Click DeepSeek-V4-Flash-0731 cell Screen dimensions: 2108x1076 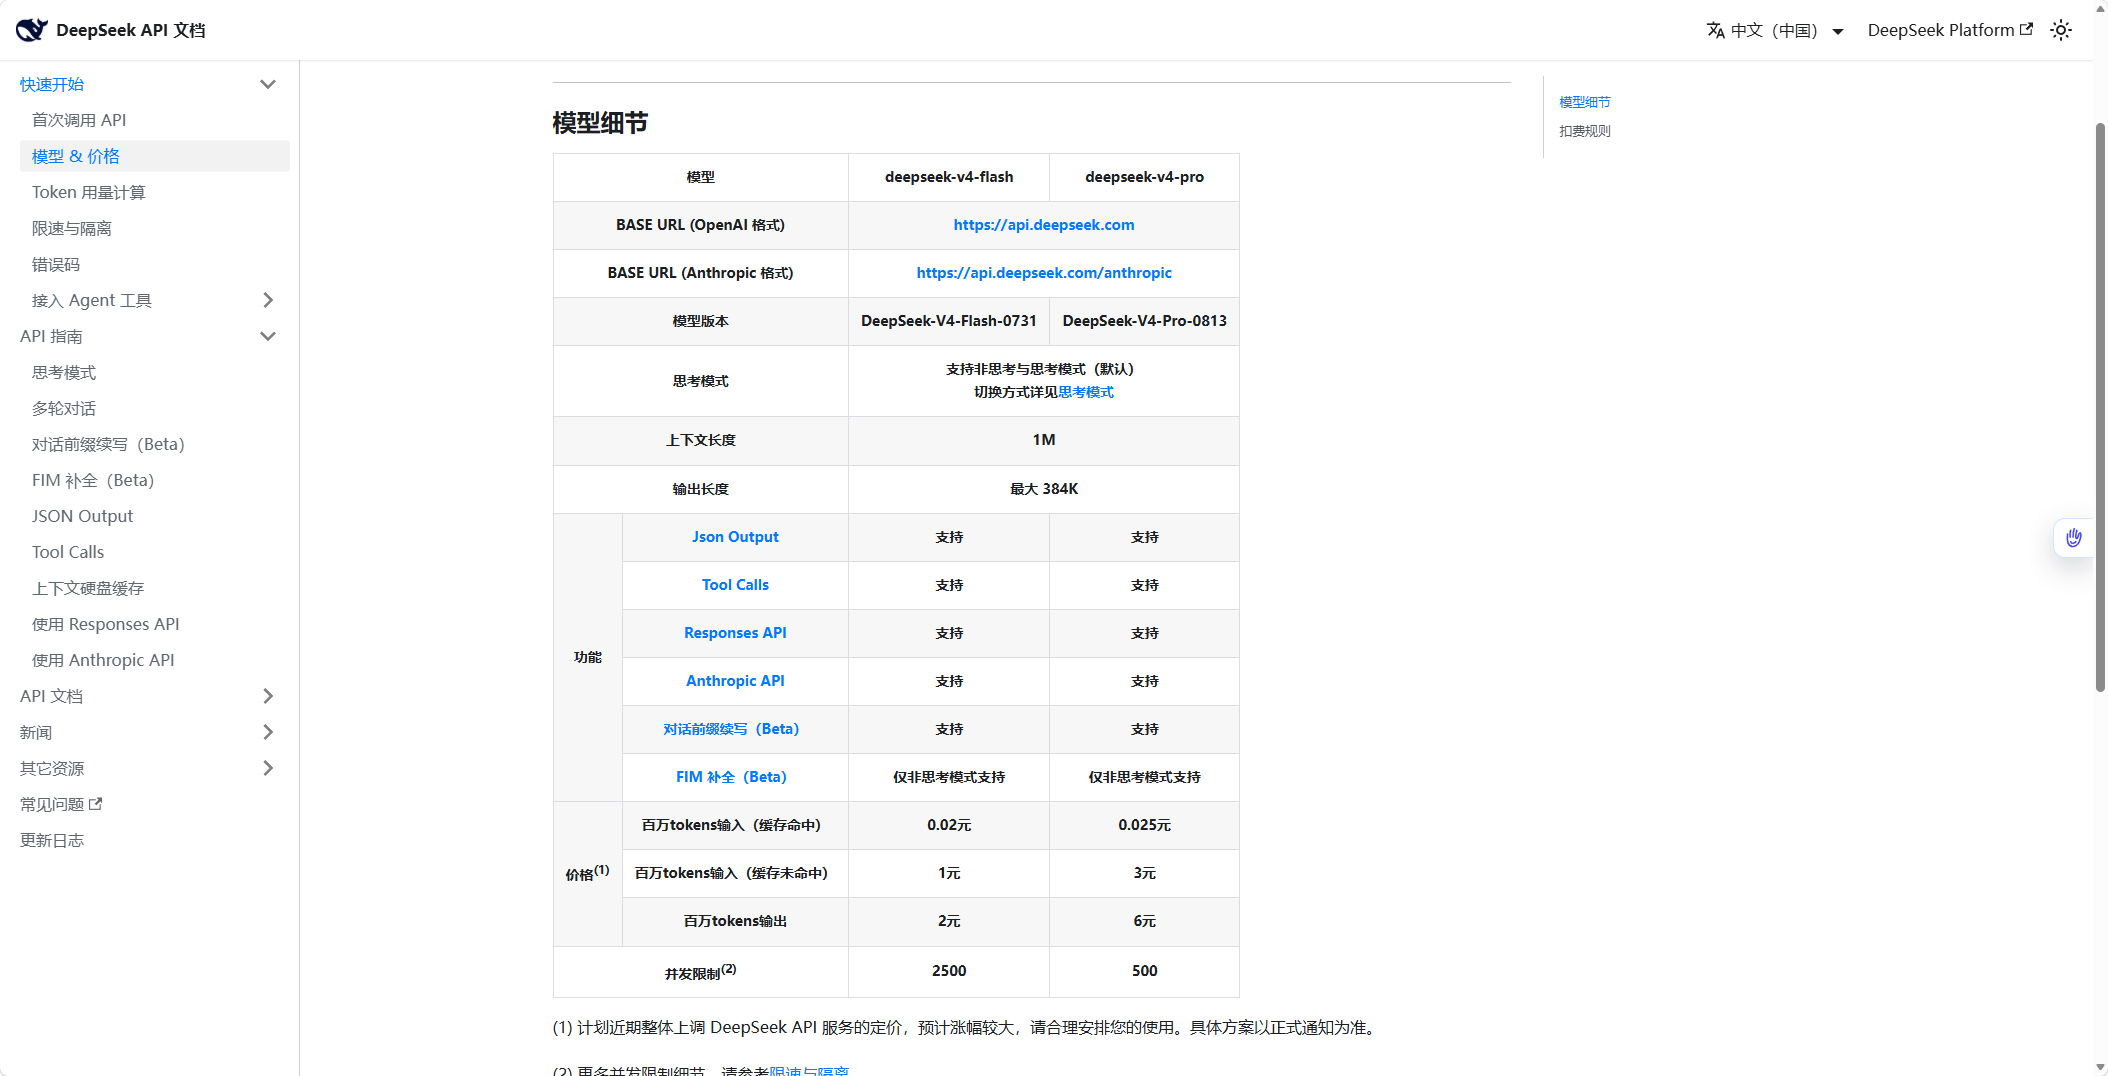tap(949, 321)
